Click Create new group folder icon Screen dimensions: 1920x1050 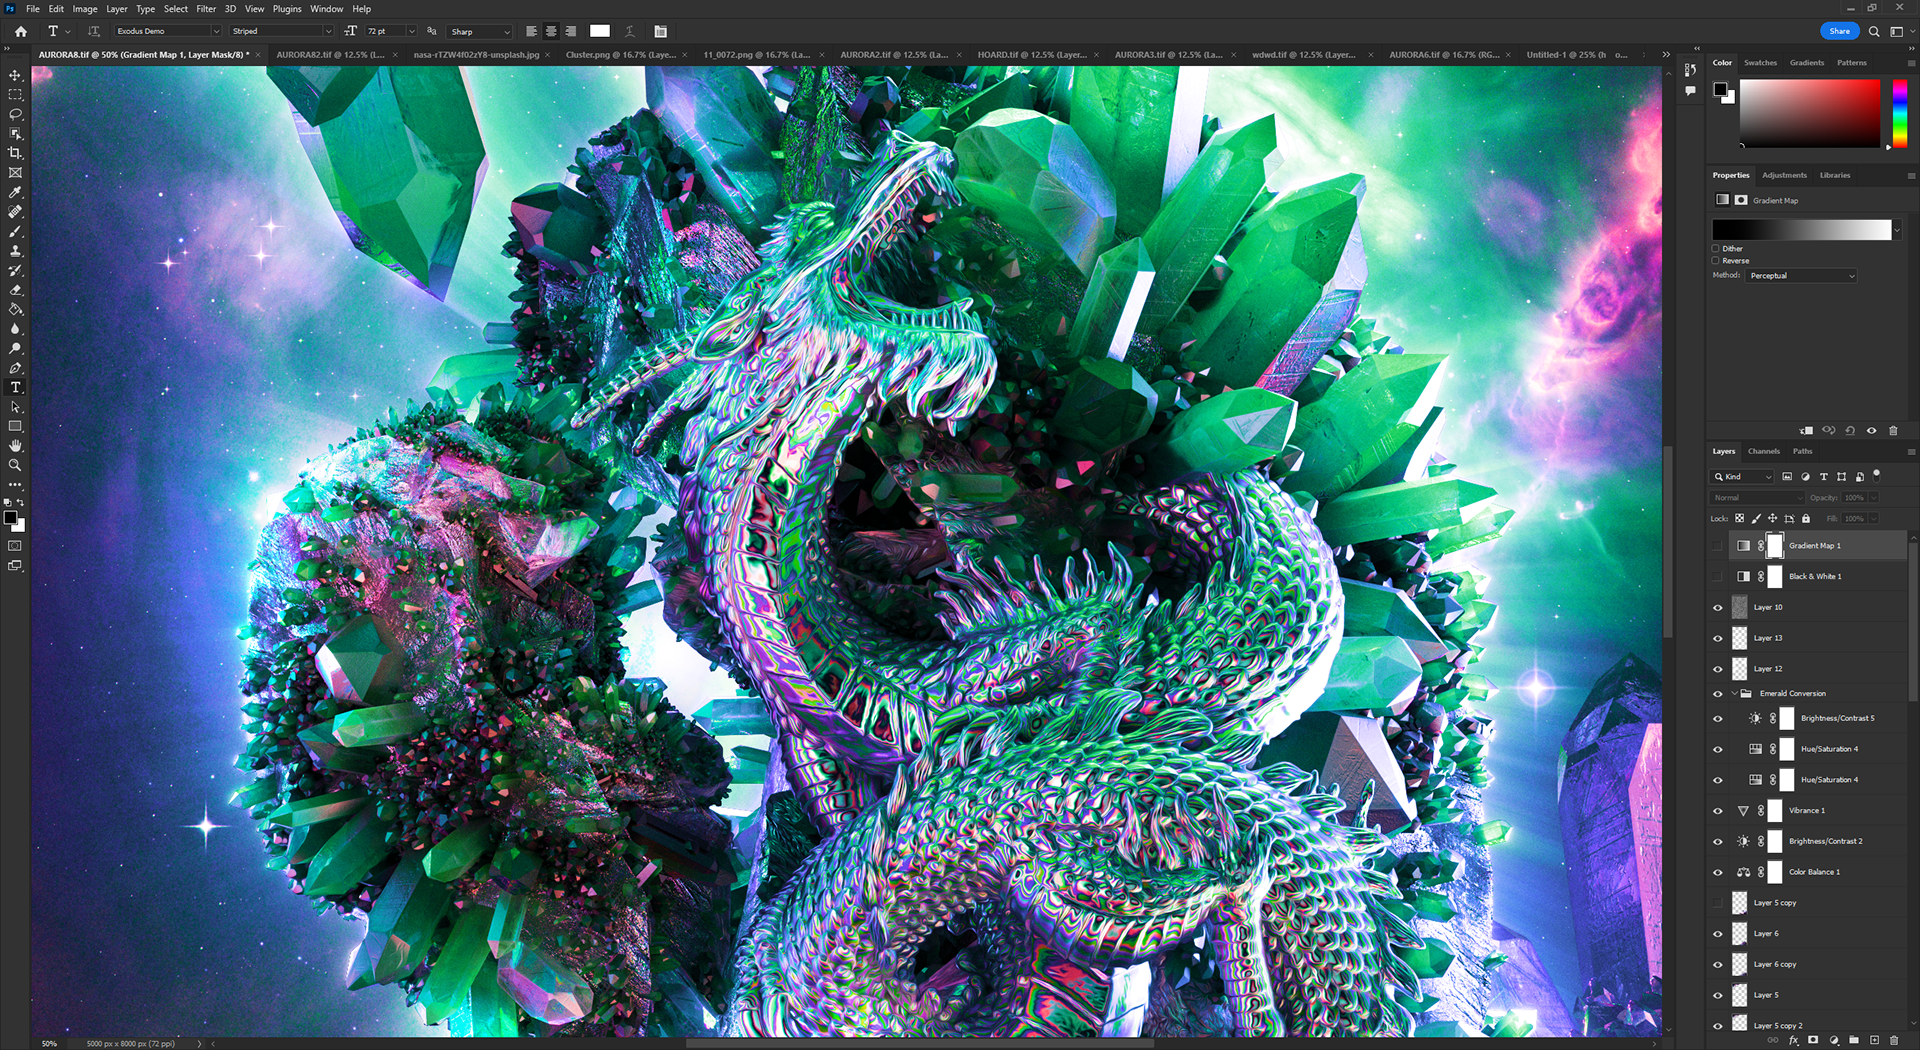coord(1854,1040)
